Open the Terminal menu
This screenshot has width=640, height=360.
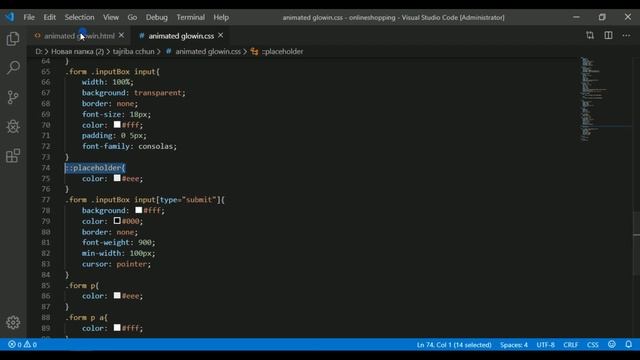[191, 17]
